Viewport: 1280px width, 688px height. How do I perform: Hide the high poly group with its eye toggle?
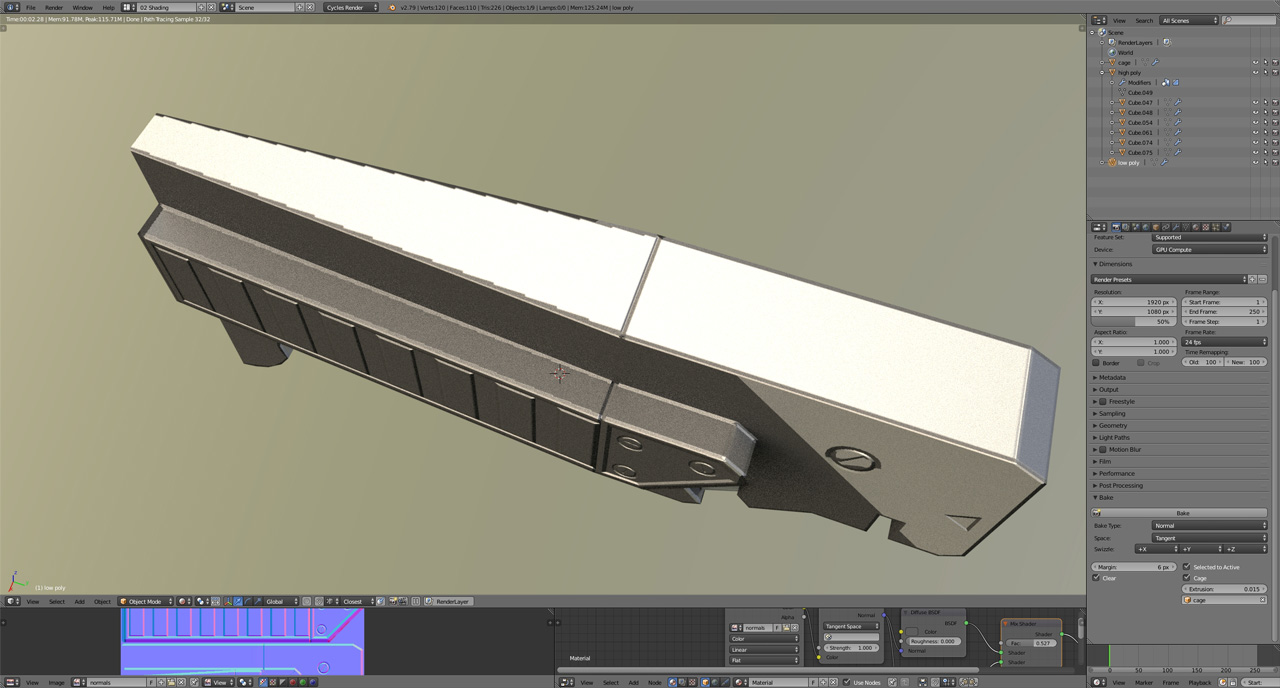tap(1255, 72)
